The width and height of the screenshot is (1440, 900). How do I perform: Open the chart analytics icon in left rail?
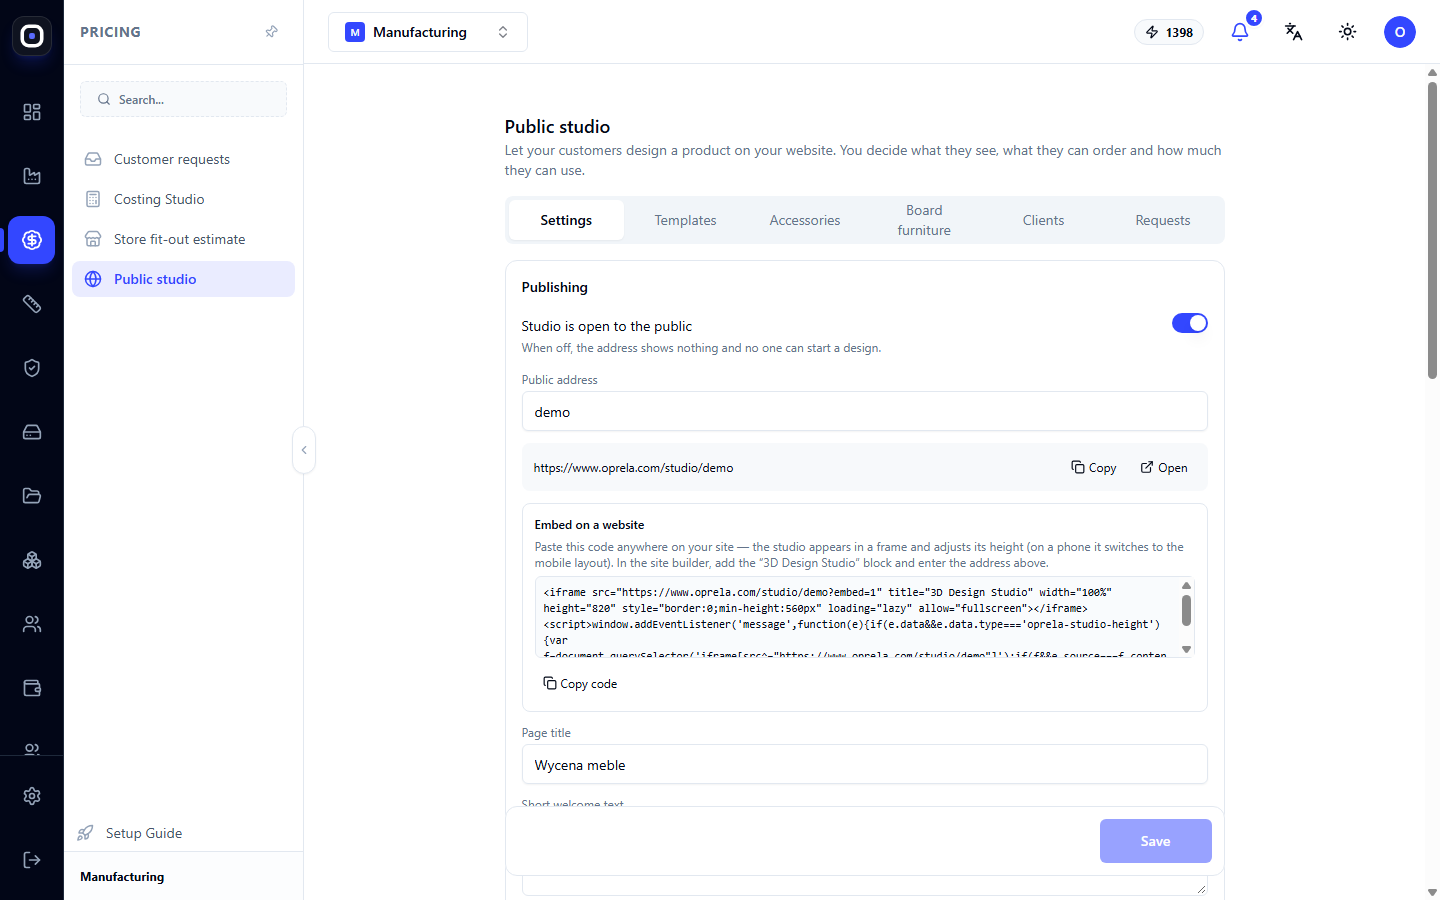pos(32,176)
